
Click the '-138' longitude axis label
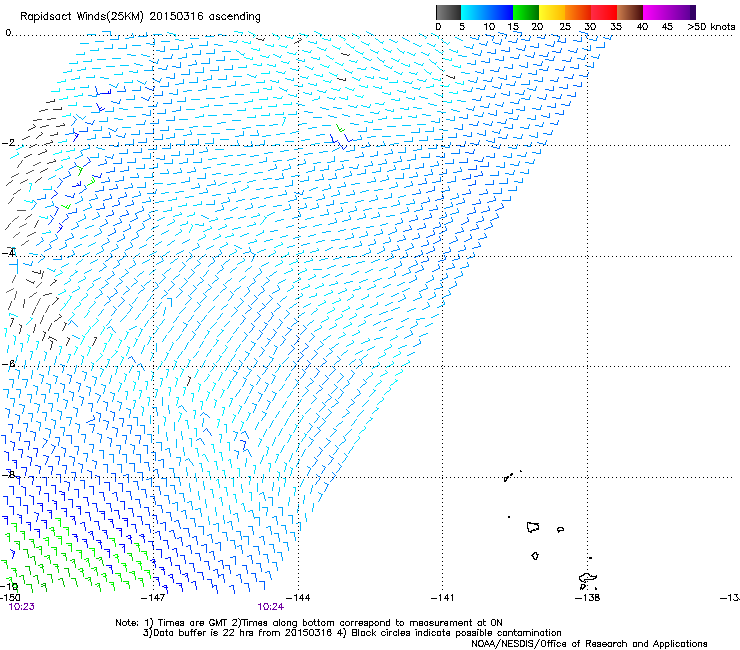pyautogui.click(x=588, y=598)
